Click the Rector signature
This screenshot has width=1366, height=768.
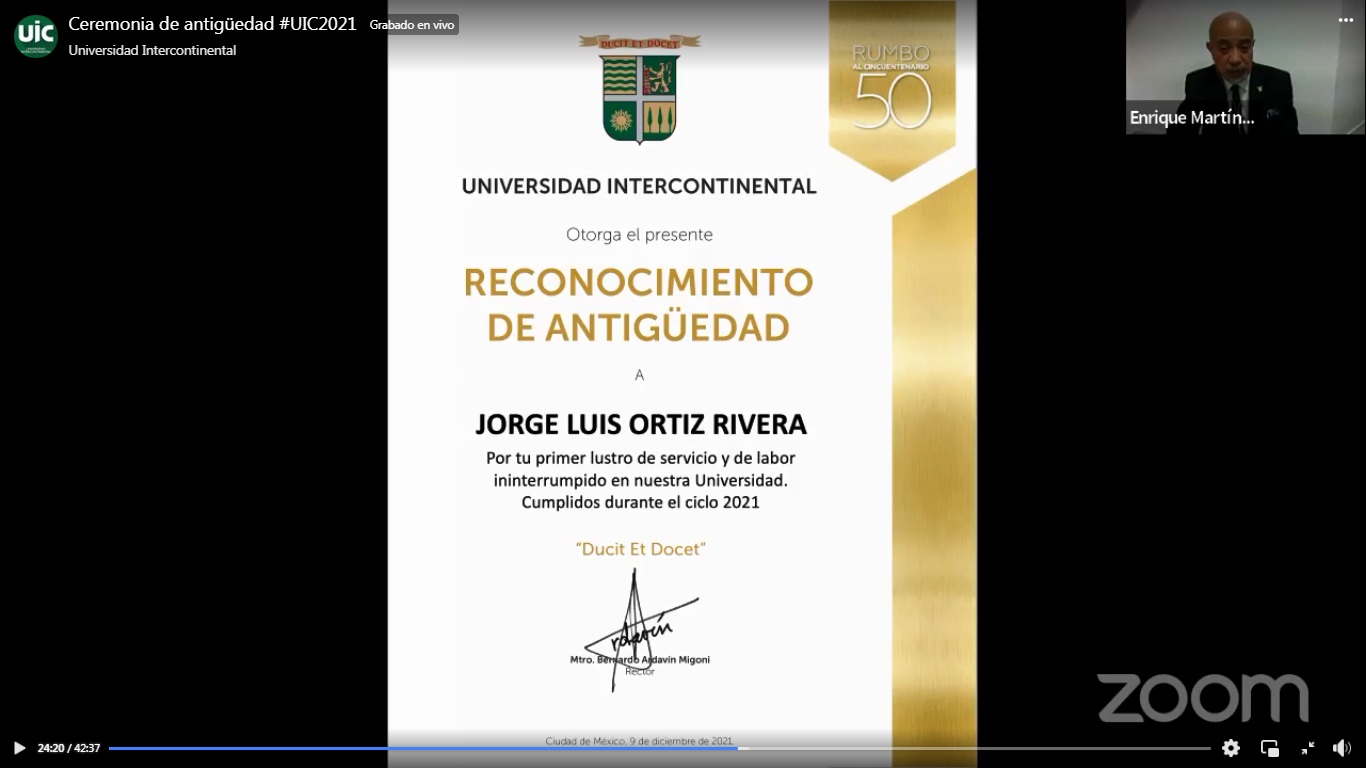pyautogui.click(x=640, y=630)
